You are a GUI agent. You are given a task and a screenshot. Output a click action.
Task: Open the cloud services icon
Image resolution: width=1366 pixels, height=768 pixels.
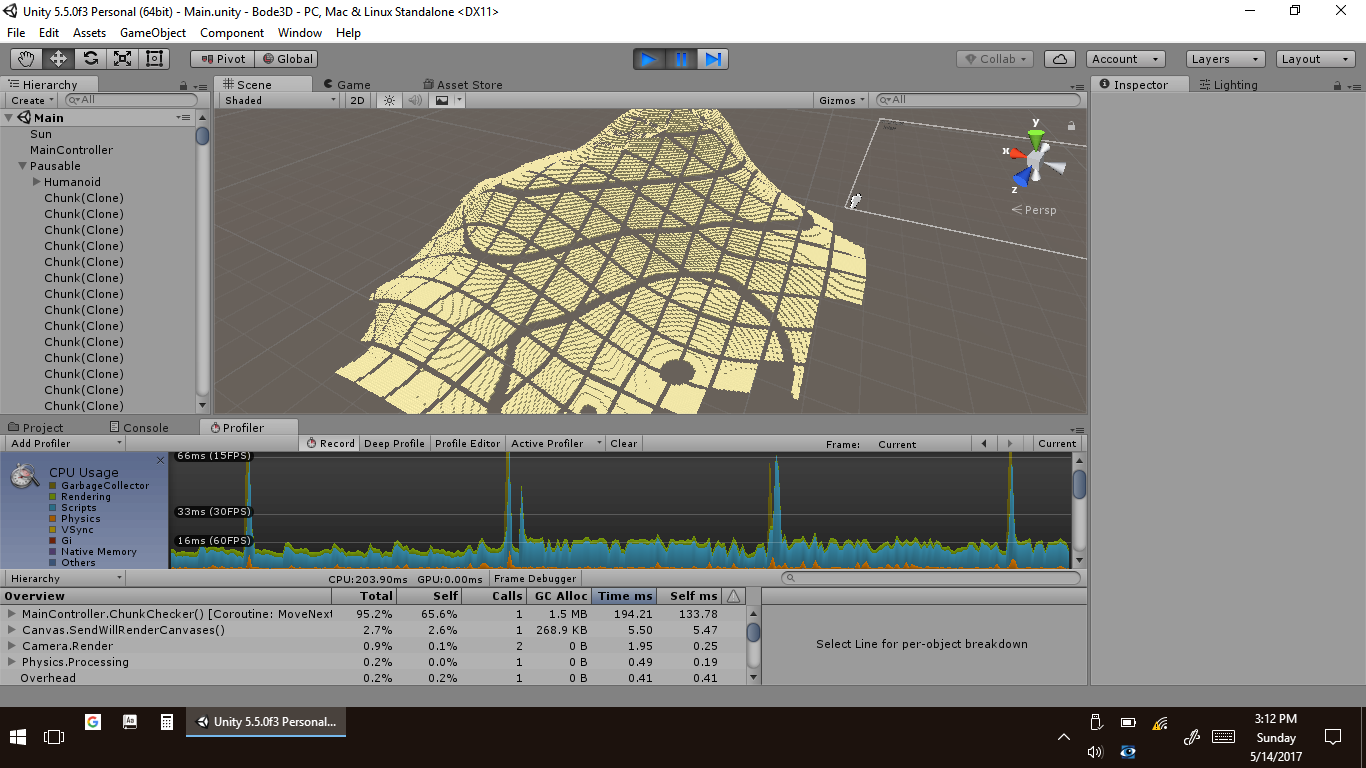click(1059, 59)
